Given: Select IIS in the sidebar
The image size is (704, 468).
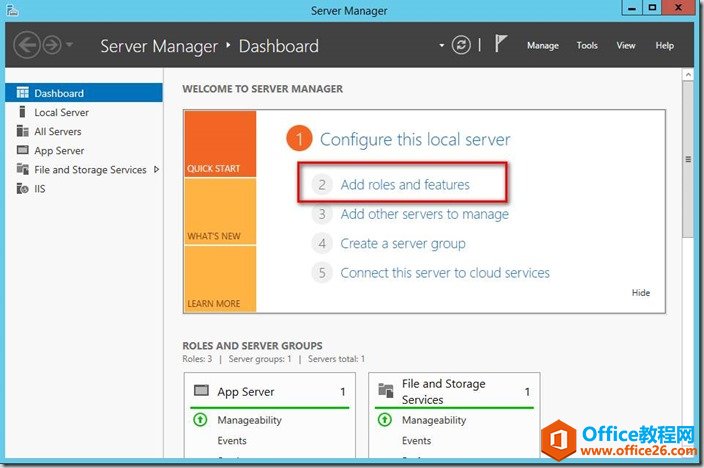Looking at the screenshot, I should (84, 189).
